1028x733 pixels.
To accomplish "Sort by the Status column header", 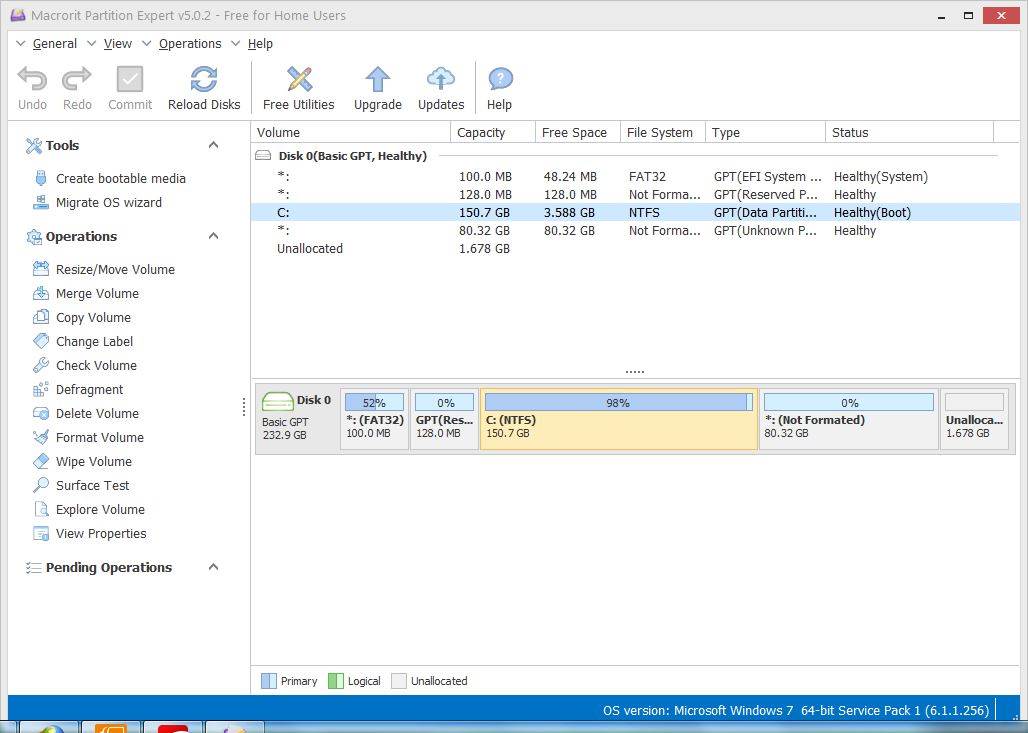I will (x=910, y=132).
